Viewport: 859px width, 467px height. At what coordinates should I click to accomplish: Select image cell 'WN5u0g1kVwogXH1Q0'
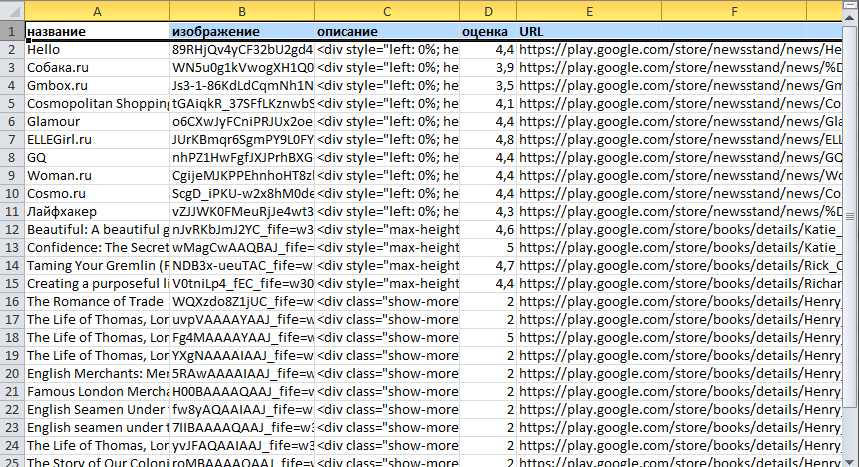click(x=242, y=67)
